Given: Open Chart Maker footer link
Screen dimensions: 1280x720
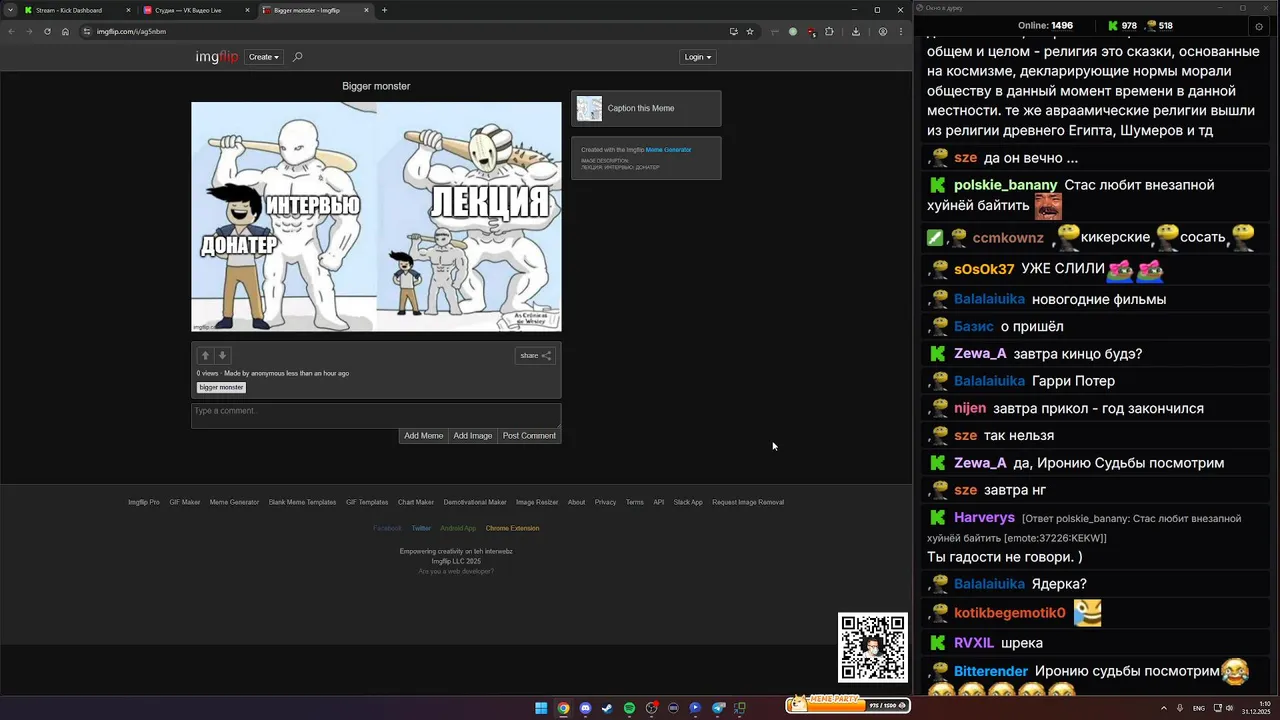Looking at the screenshot, I should tap(416, 502).
